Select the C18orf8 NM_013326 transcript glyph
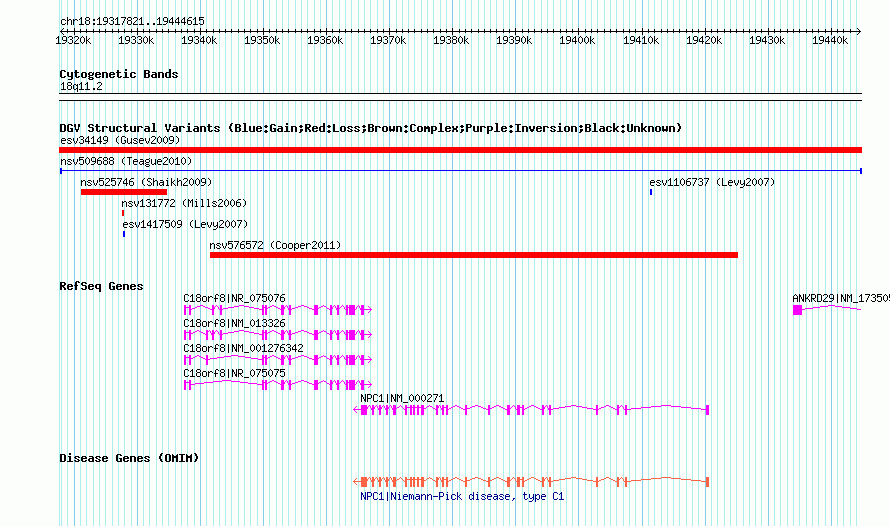 (x=278, y=335)
